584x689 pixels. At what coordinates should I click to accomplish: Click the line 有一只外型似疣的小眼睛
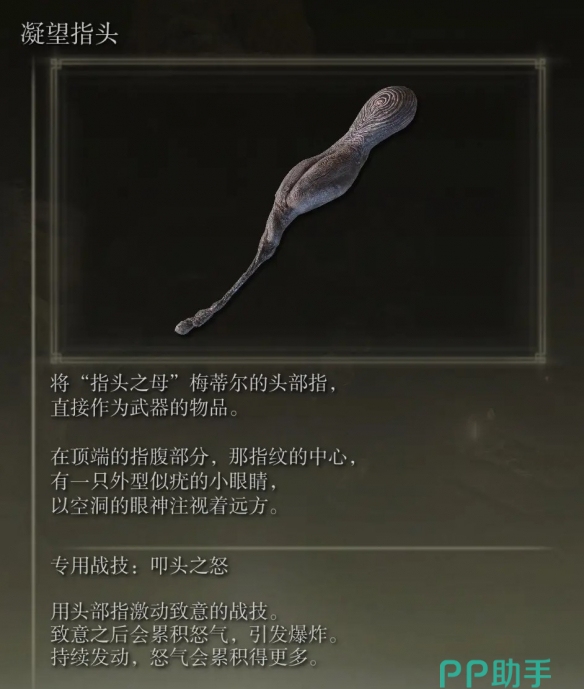(x=164, y=482)
